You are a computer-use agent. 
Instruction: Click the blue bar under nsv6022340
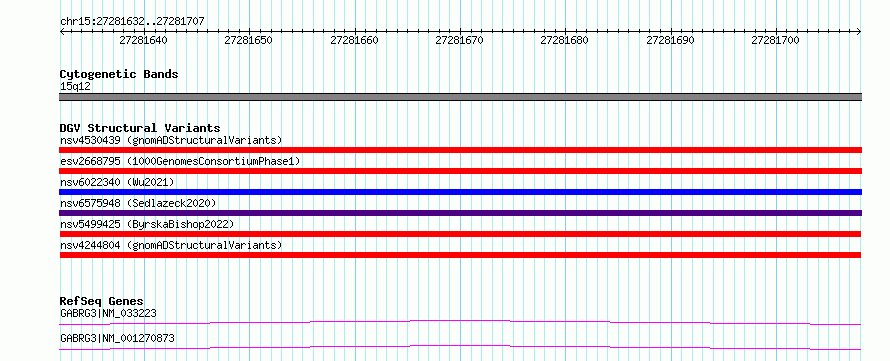460,192
